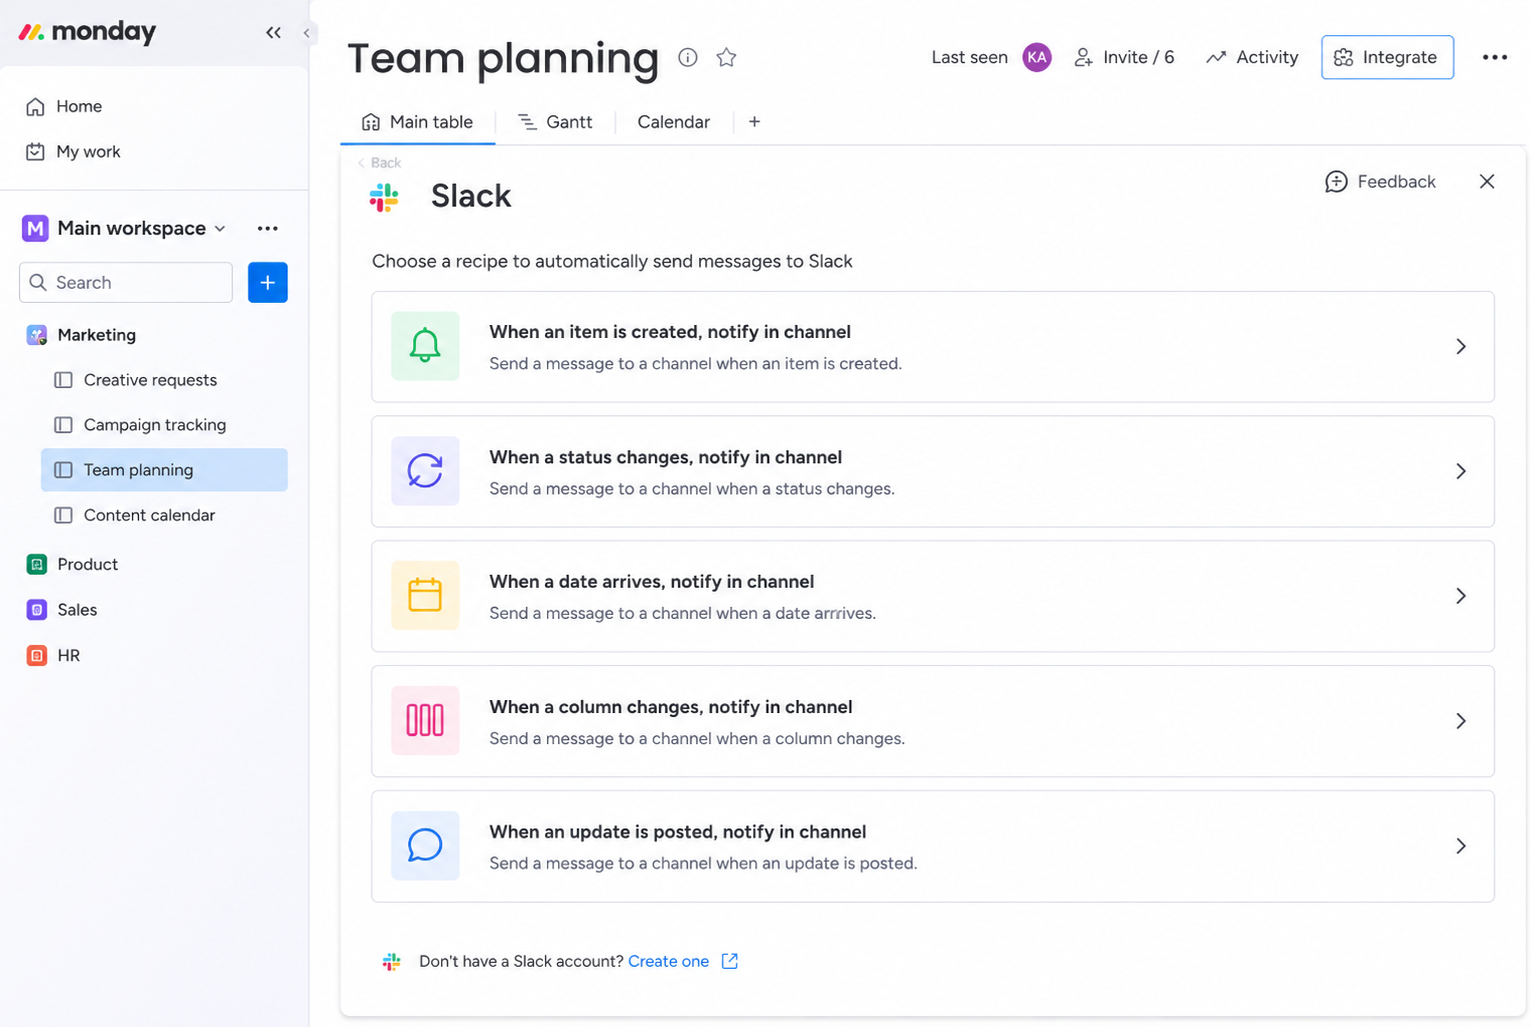This screenshot has width=1531, height=1027.
Task: Add a new board view with plus
Action: pyautogui.click(x=754, y=122)
